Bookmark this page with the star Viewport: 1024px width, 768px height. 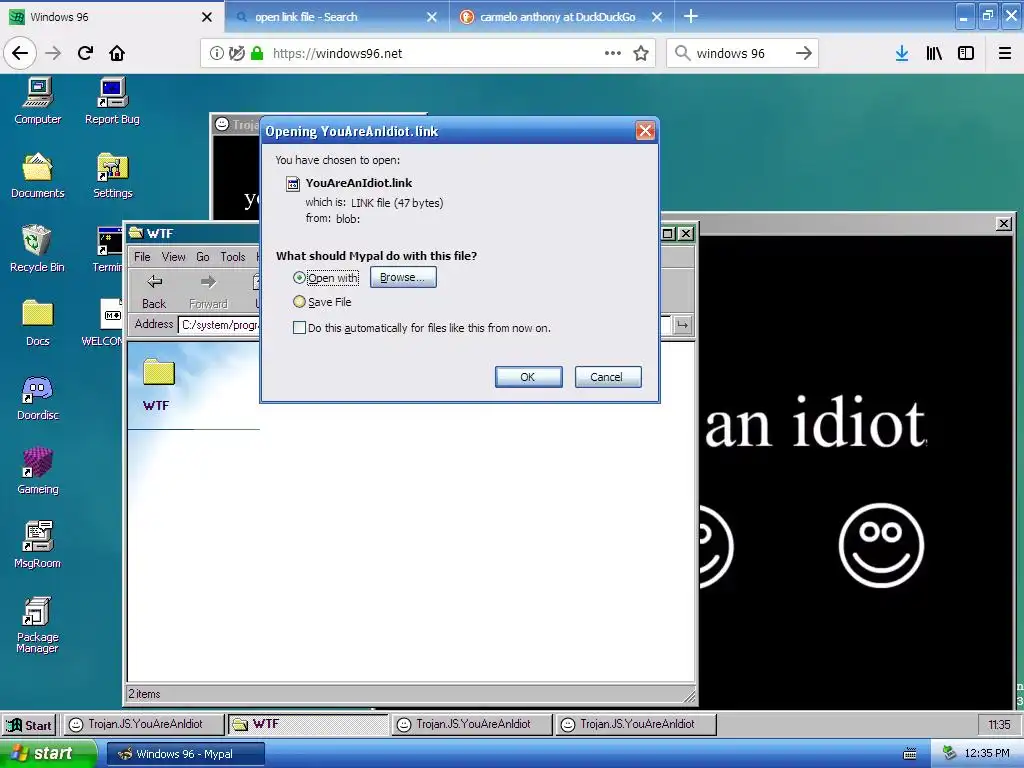tap(641, 53)
